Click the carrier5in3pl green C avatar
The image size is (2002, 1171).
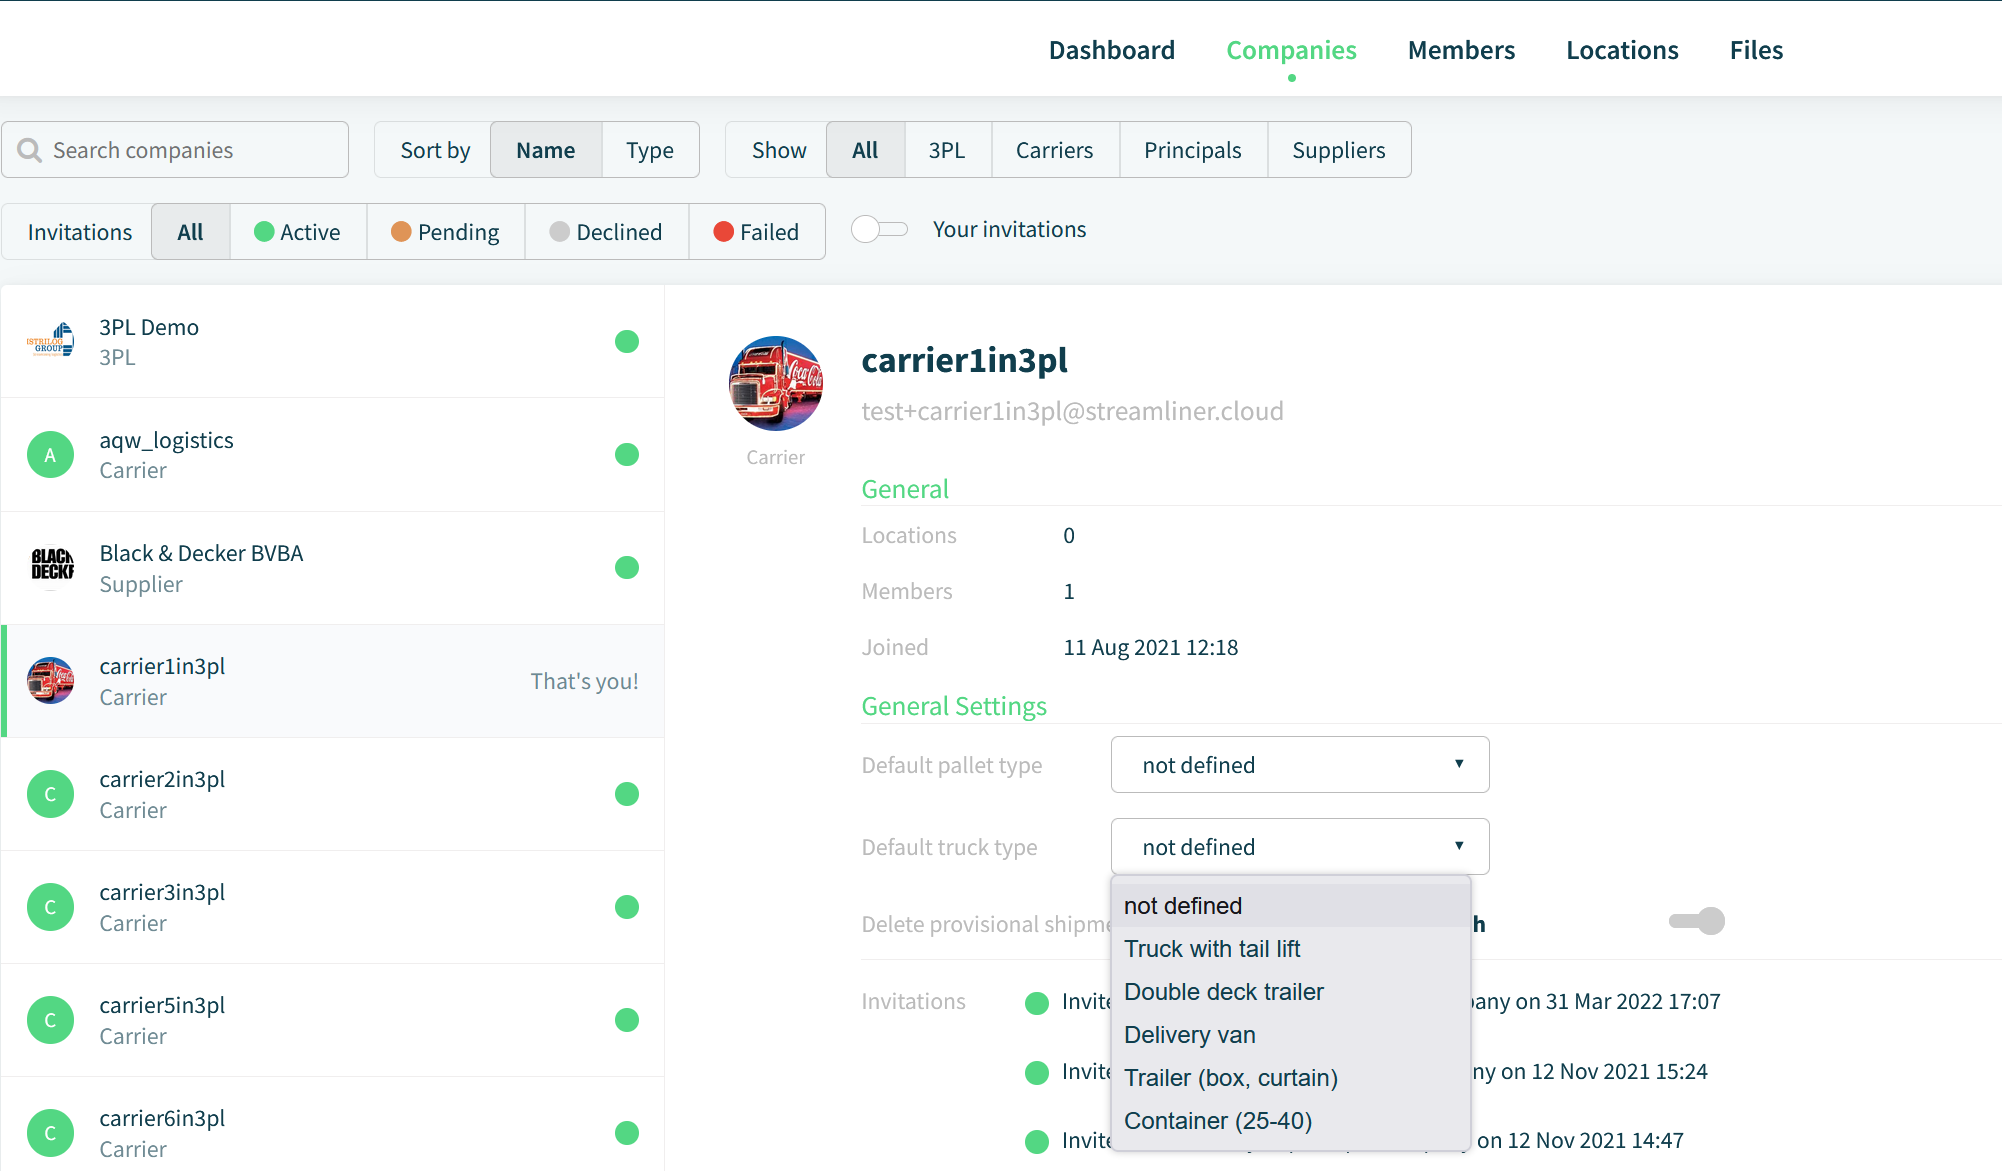[x=50, y=1020]
